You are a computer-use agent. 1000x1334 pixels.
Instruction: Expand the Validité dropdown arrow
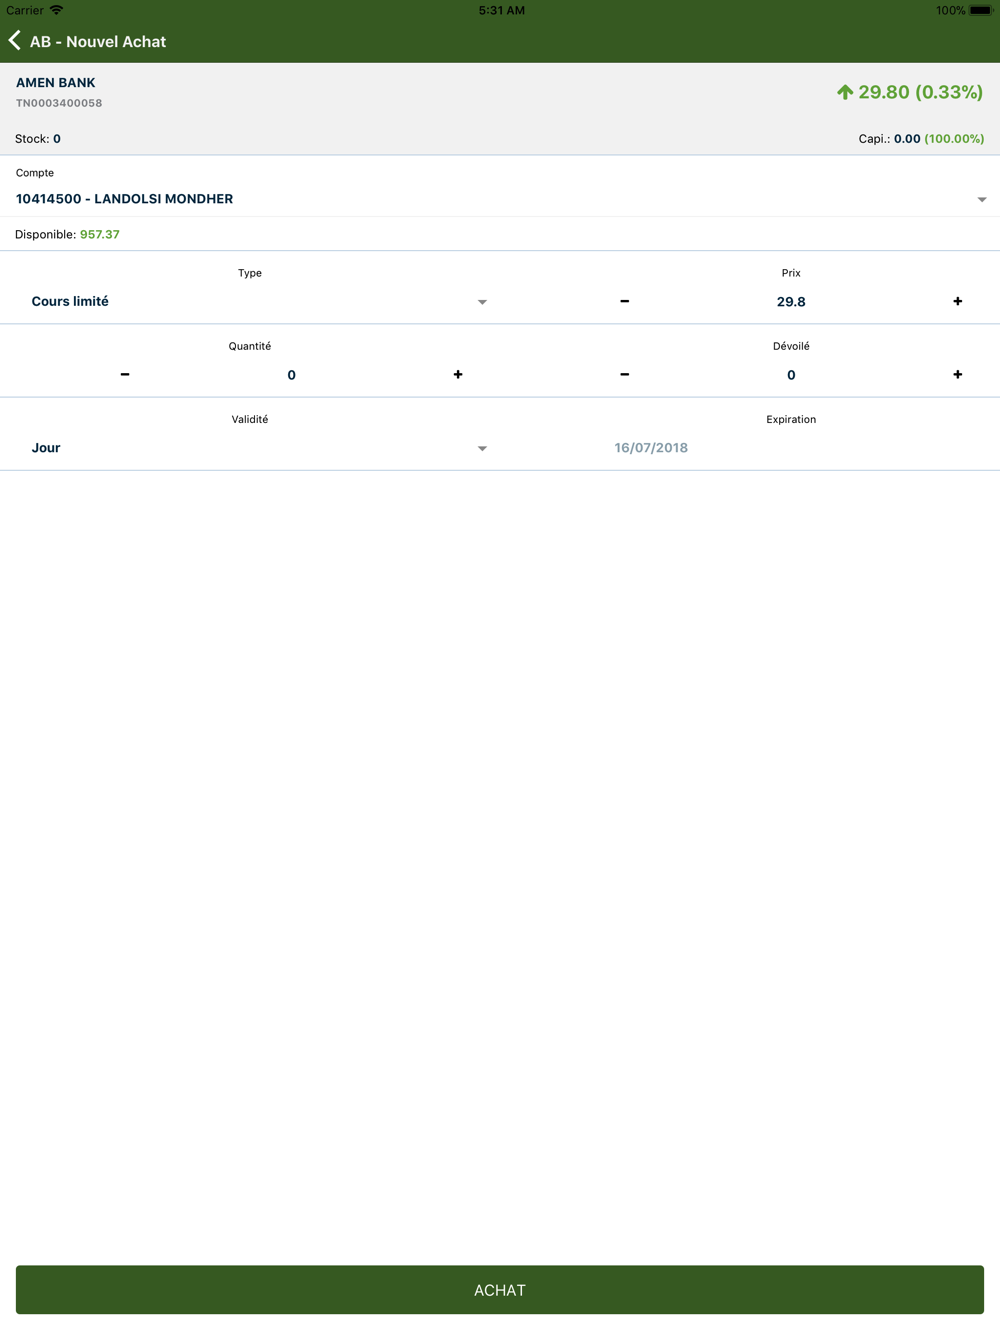[482, 448]
